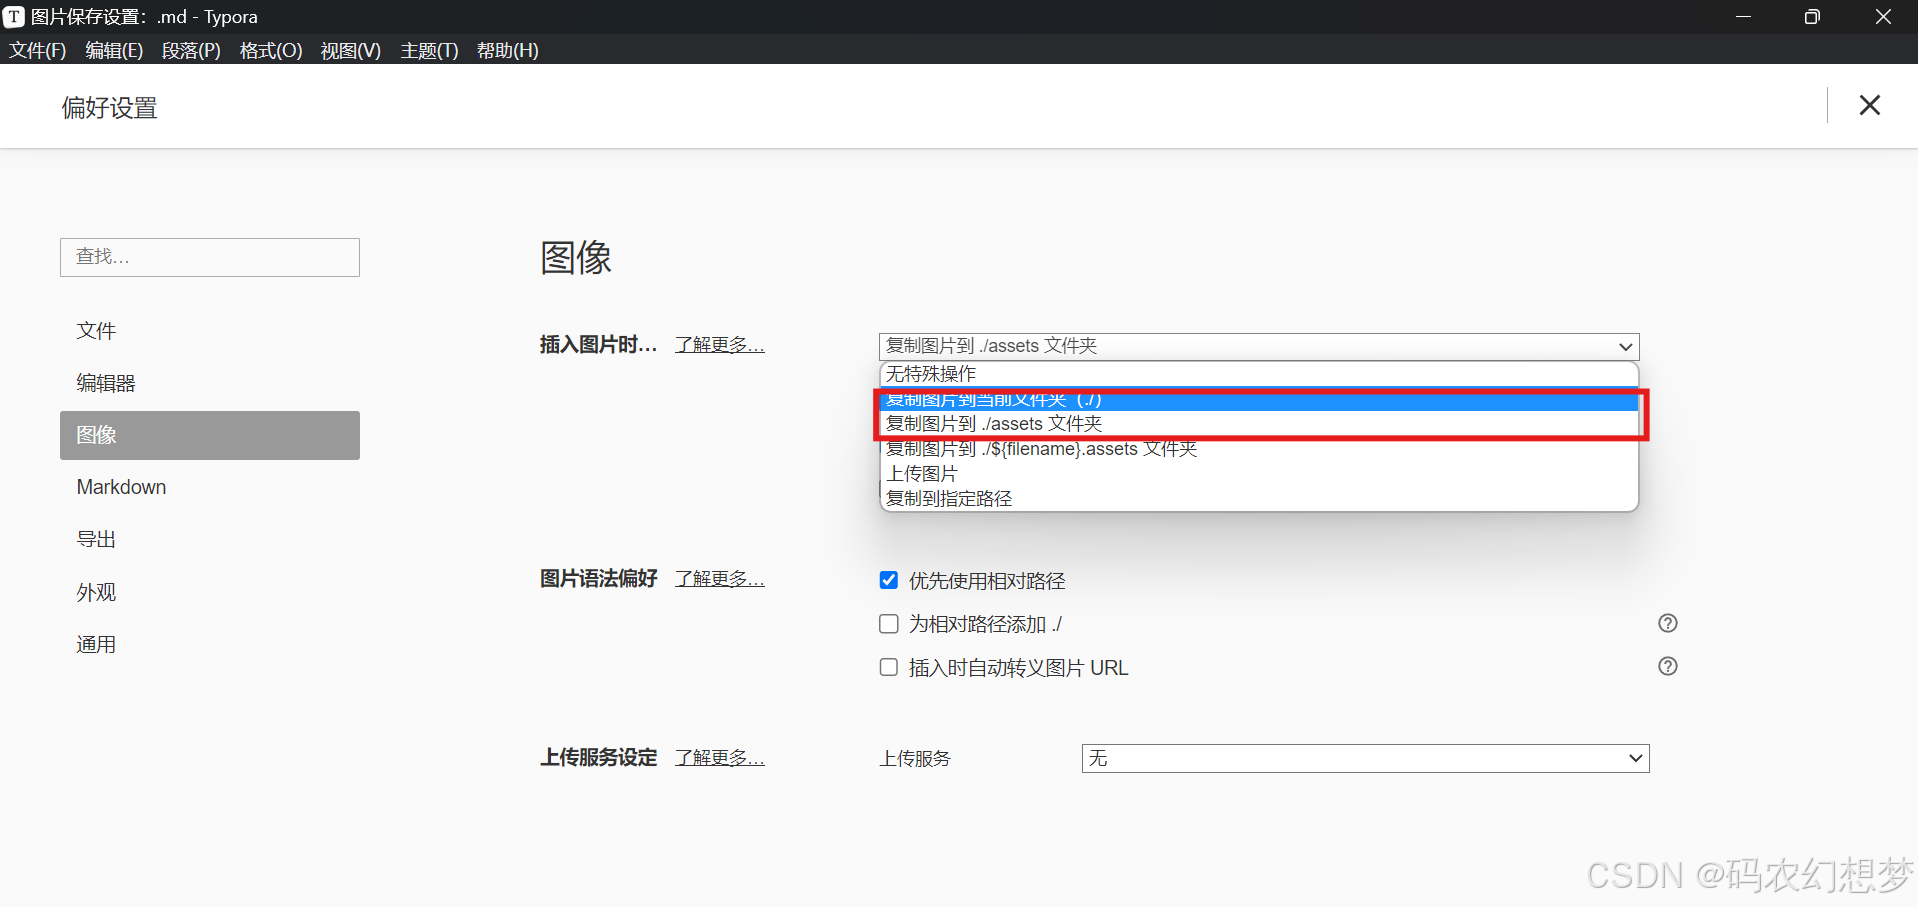Restore down the Typora window
Image resolution: width=1918 pixels, height=907 pixels.
click(x=1812, y=16)
